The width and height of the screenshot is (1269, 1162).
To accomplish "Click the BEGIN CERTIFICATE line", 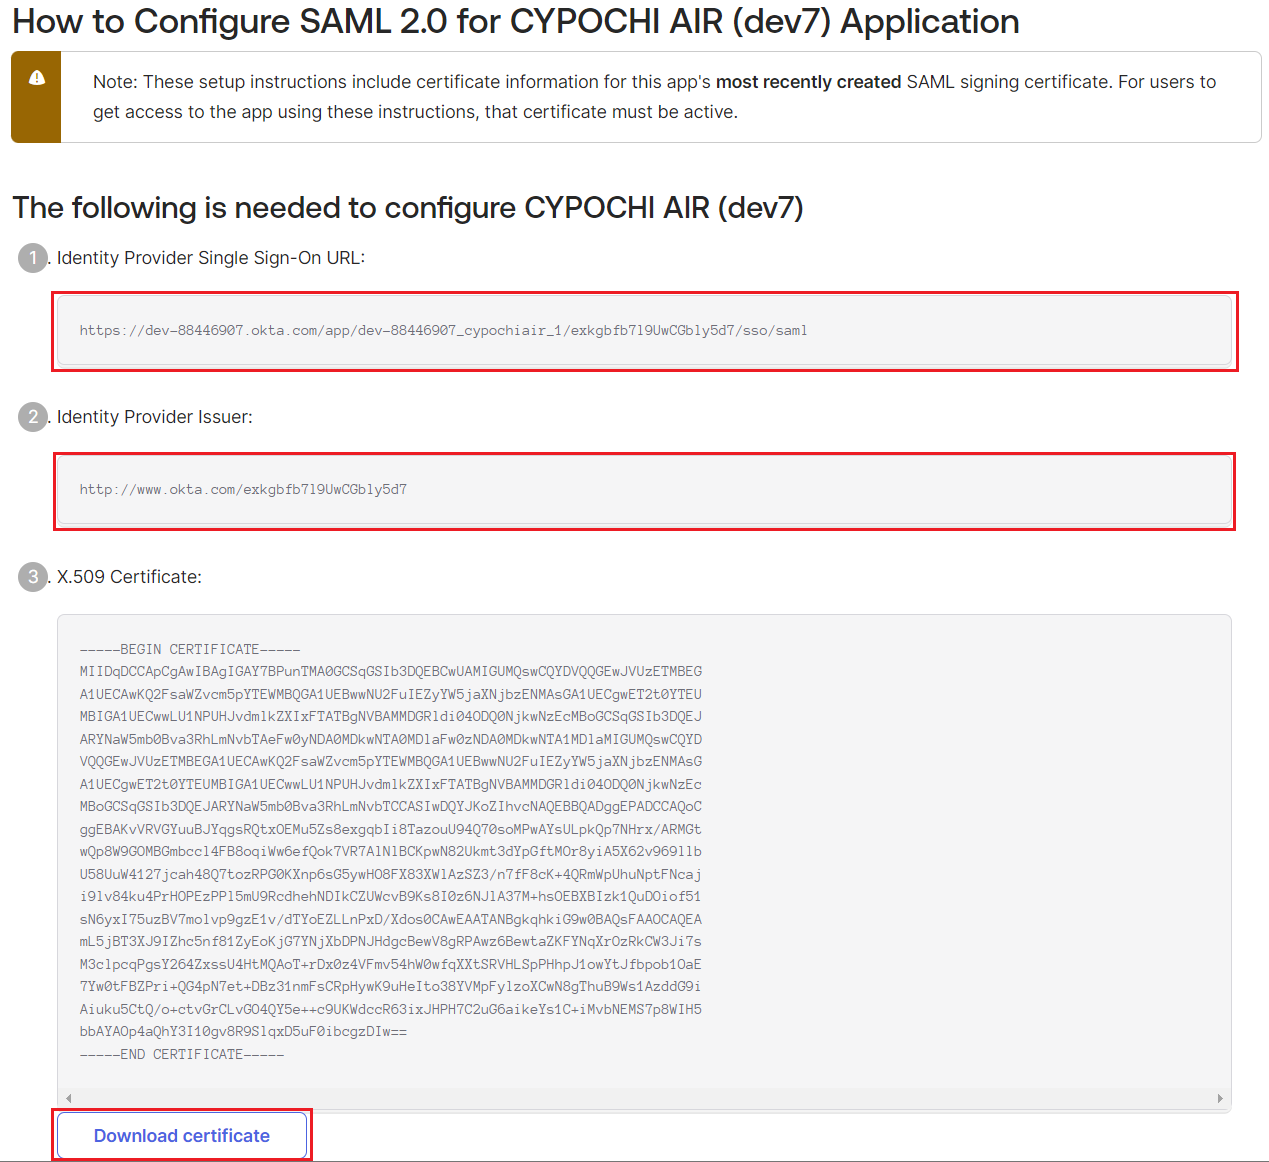I will click(x=190, y=649).
